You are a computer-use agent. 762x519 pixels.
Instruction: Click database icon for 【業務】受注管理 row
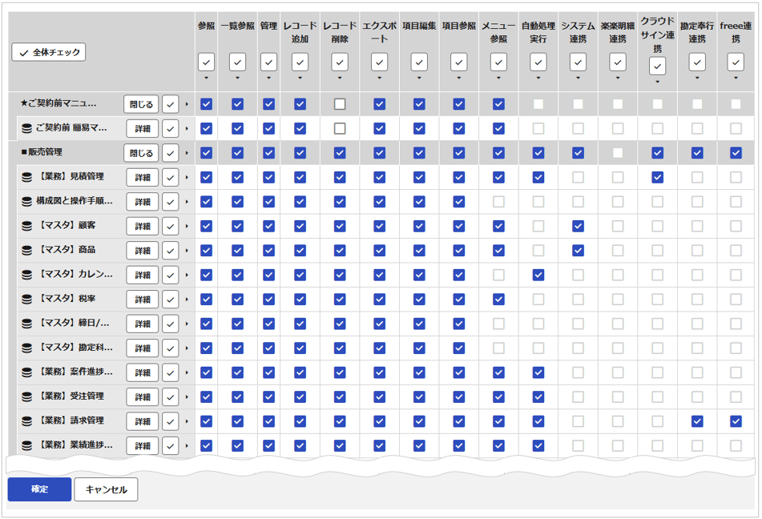click(27, 397)
